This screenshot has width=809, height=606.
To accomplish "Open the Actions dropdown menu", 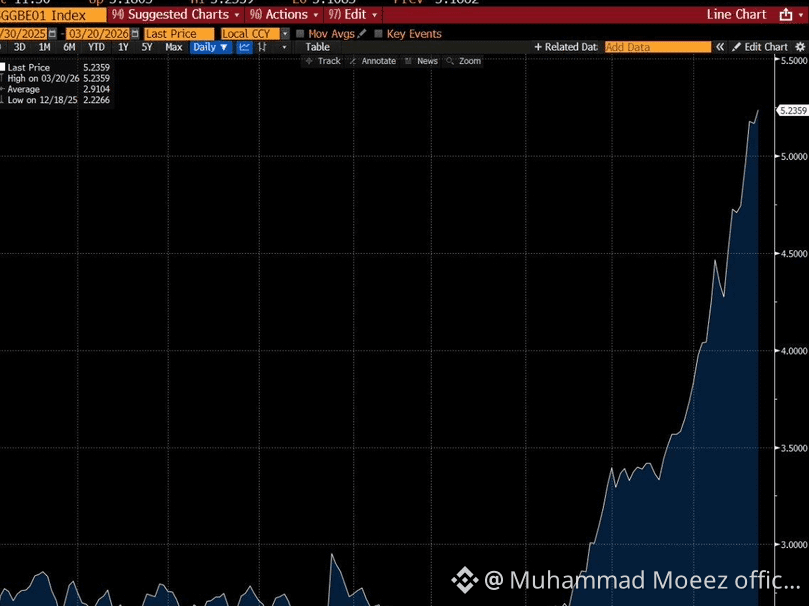I will click(284, 14).
